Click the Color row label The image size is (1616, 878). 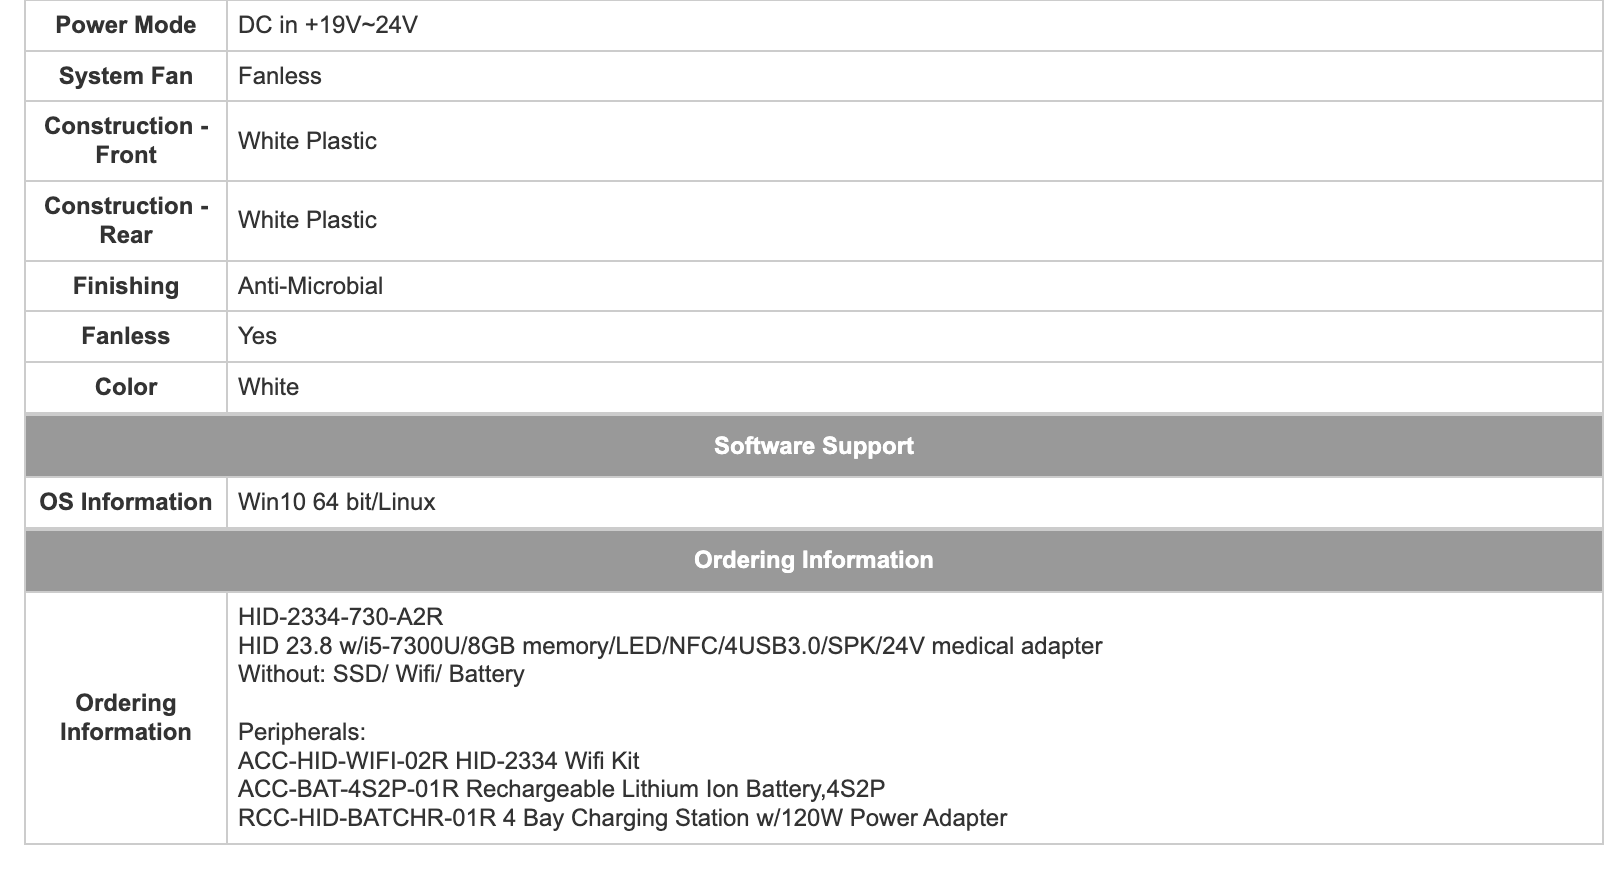pyautogui.click(x=126, y=387)
